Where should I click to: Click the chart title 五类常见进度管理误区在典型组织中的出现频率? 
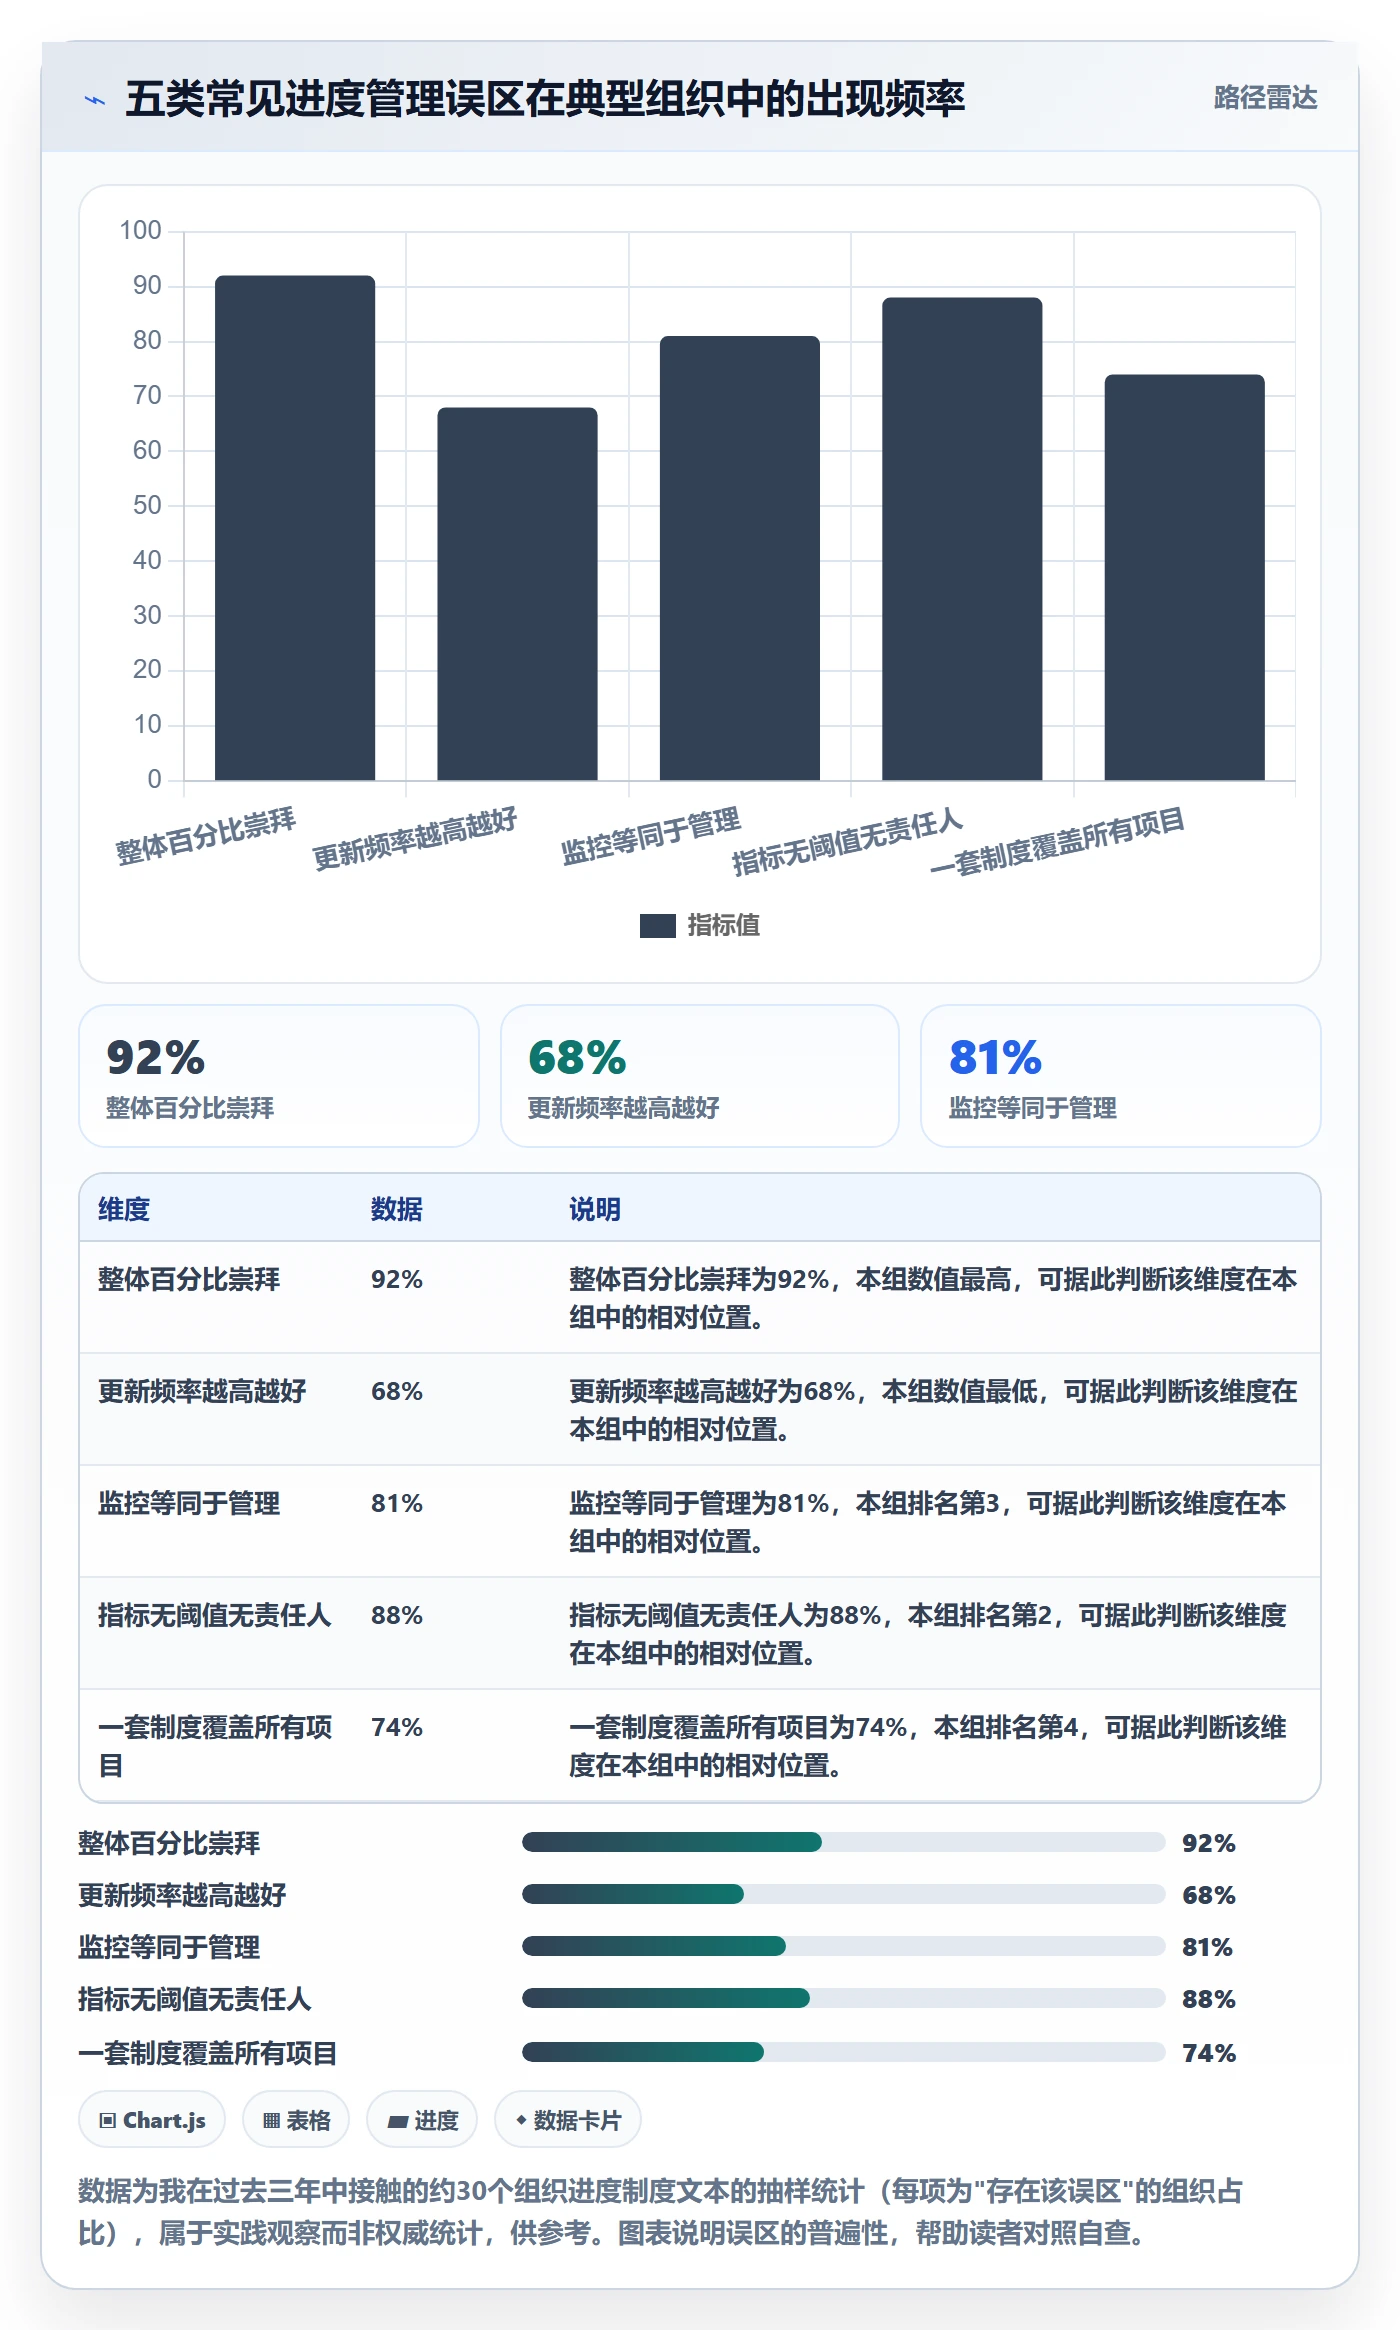click(545, 99)
